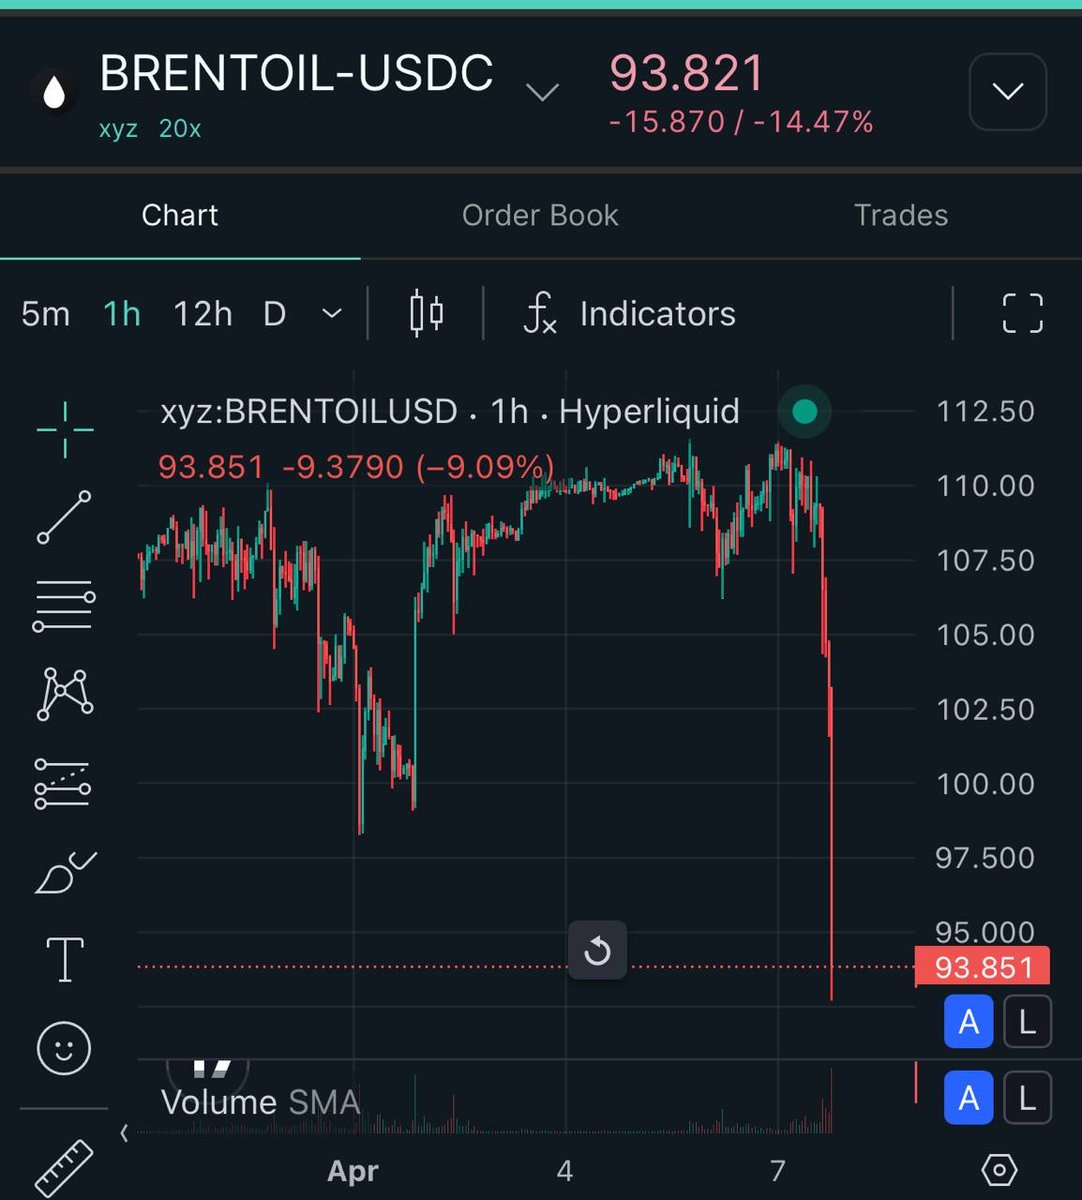Click the green market status dot
Image resolution: width=1082 pixels, height=1200 pixels.
click(804, 411)
